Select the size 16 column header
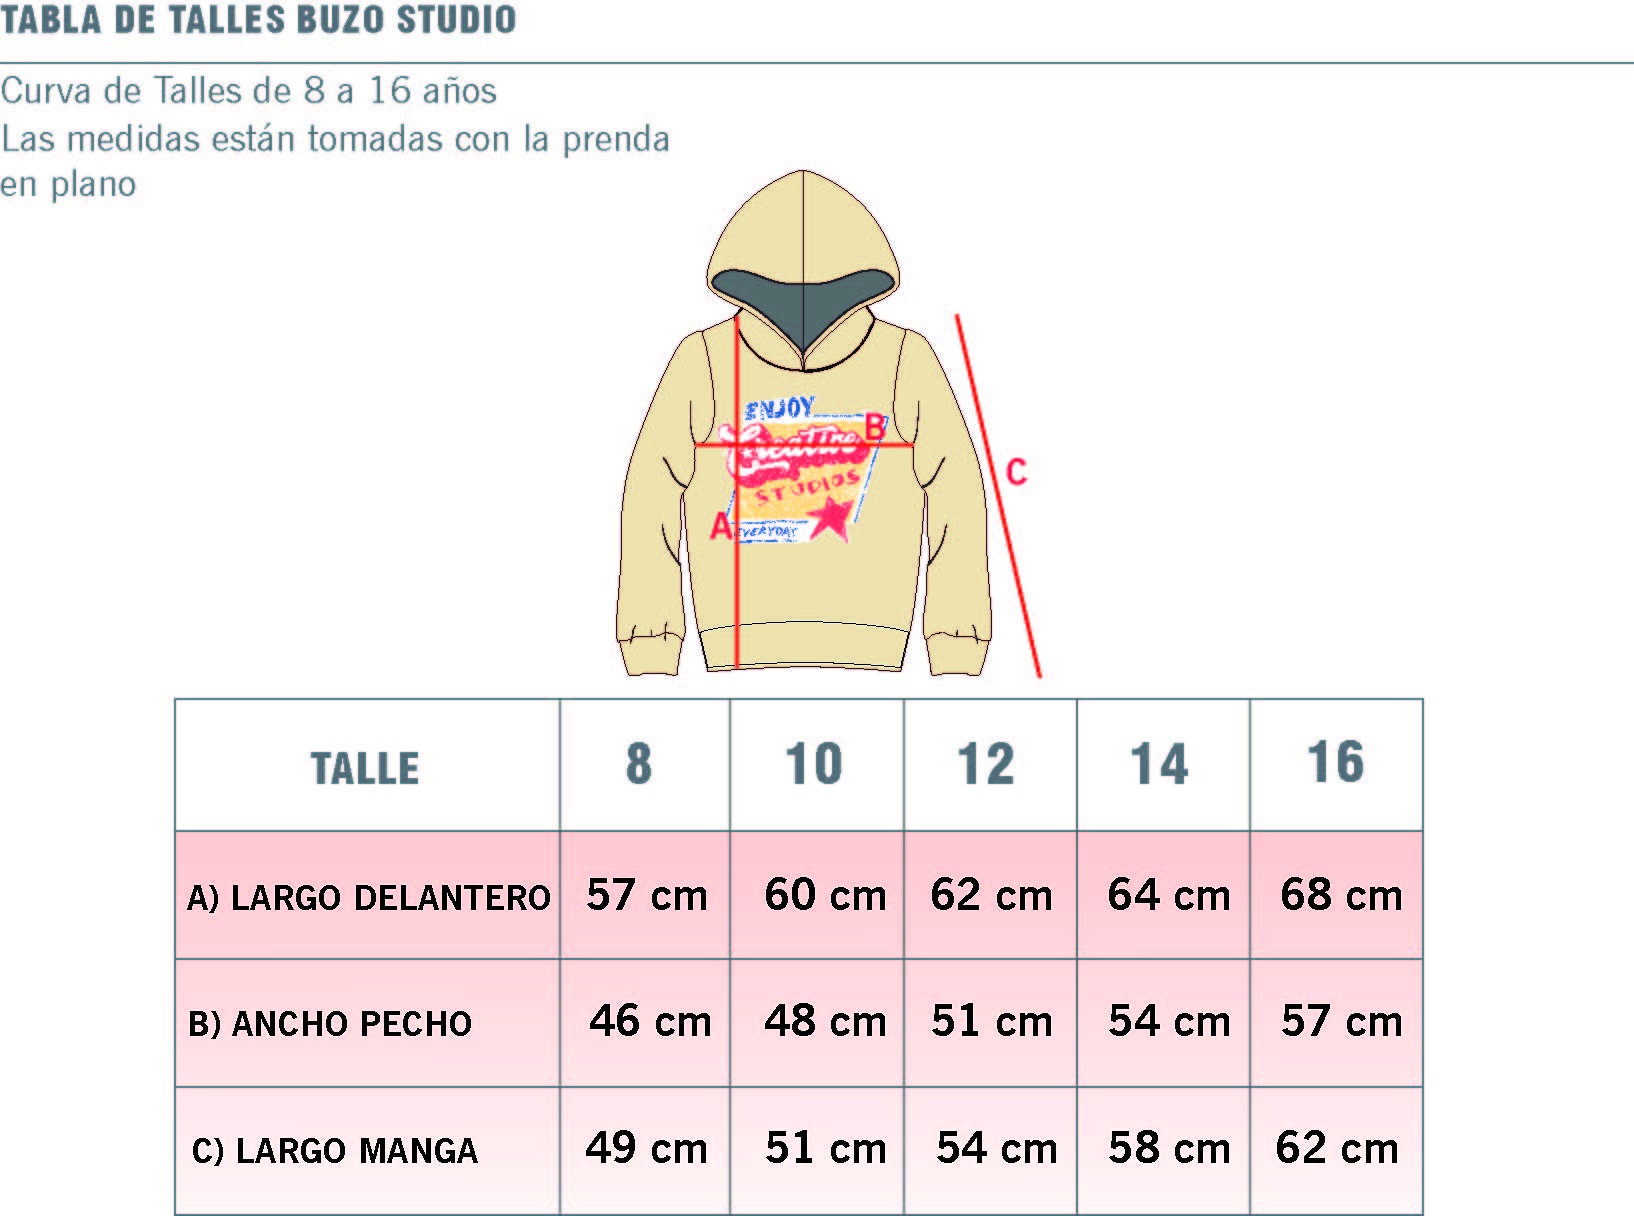Screen dimensions: 1634x1216 click(1336, 766)
